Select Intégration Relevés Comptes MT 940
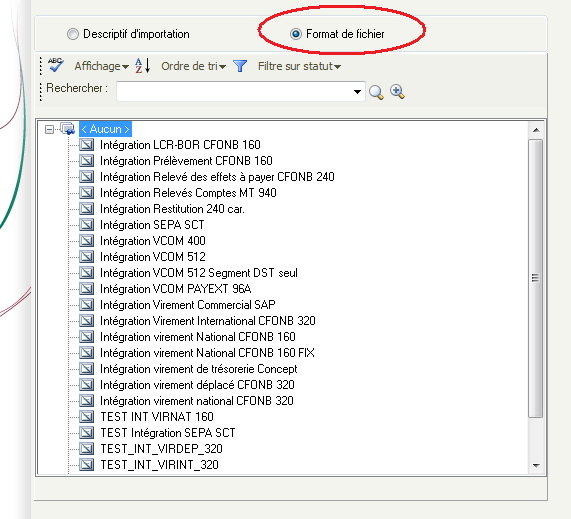This screenshot has width=571, height=519. pyautogui.click(x=188, y=193)
